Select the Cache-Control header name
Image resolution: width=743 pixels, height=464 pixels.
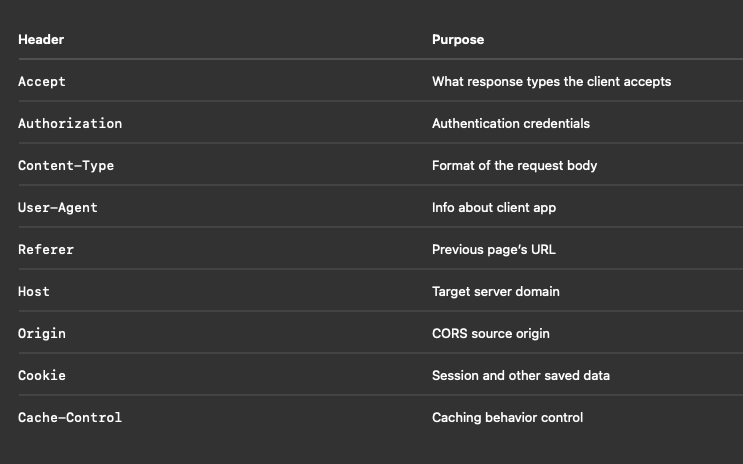pyautogui.click(x=70, y=417)
